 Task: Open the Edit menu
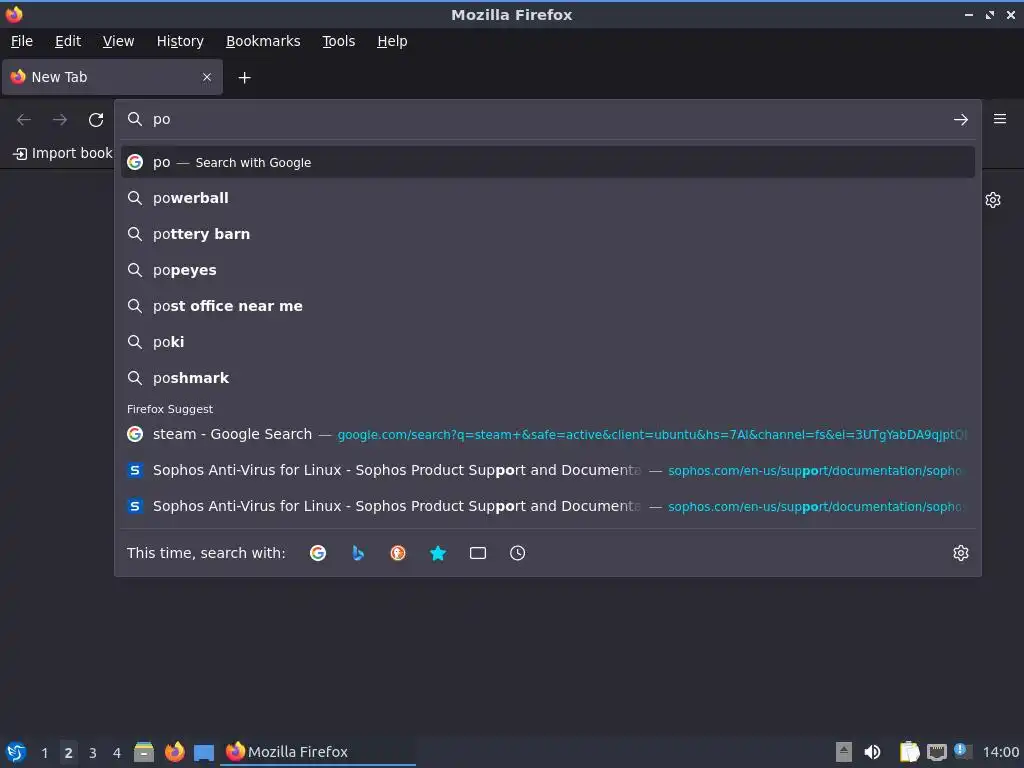(68, 41)
